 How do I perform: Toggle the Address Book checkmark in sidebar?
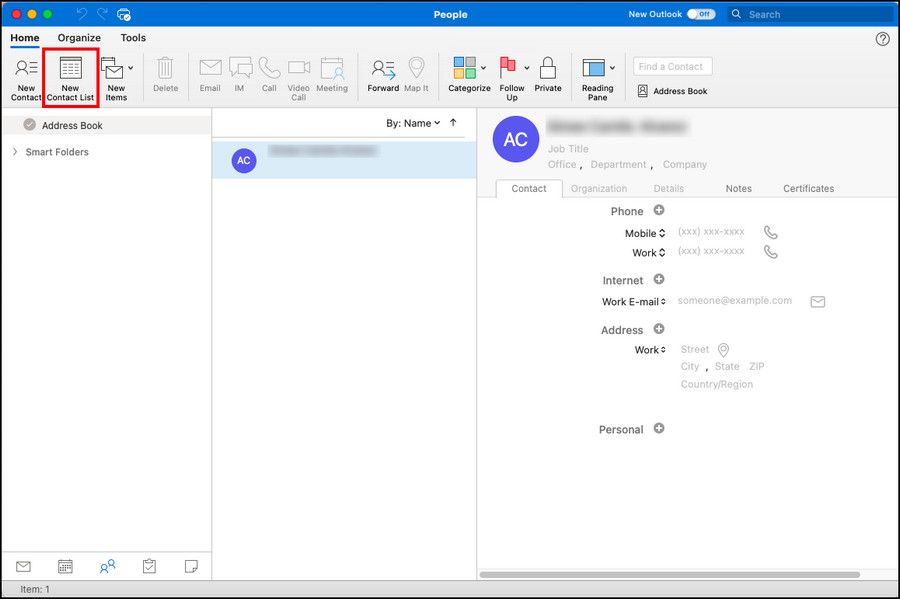29,125
